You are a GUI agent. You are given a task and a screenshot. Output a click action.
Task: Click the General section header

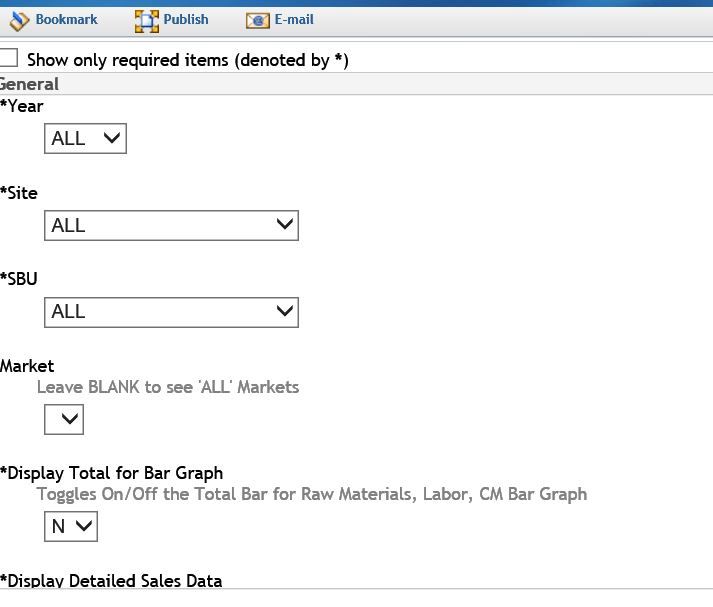click(x=29, y=84)
